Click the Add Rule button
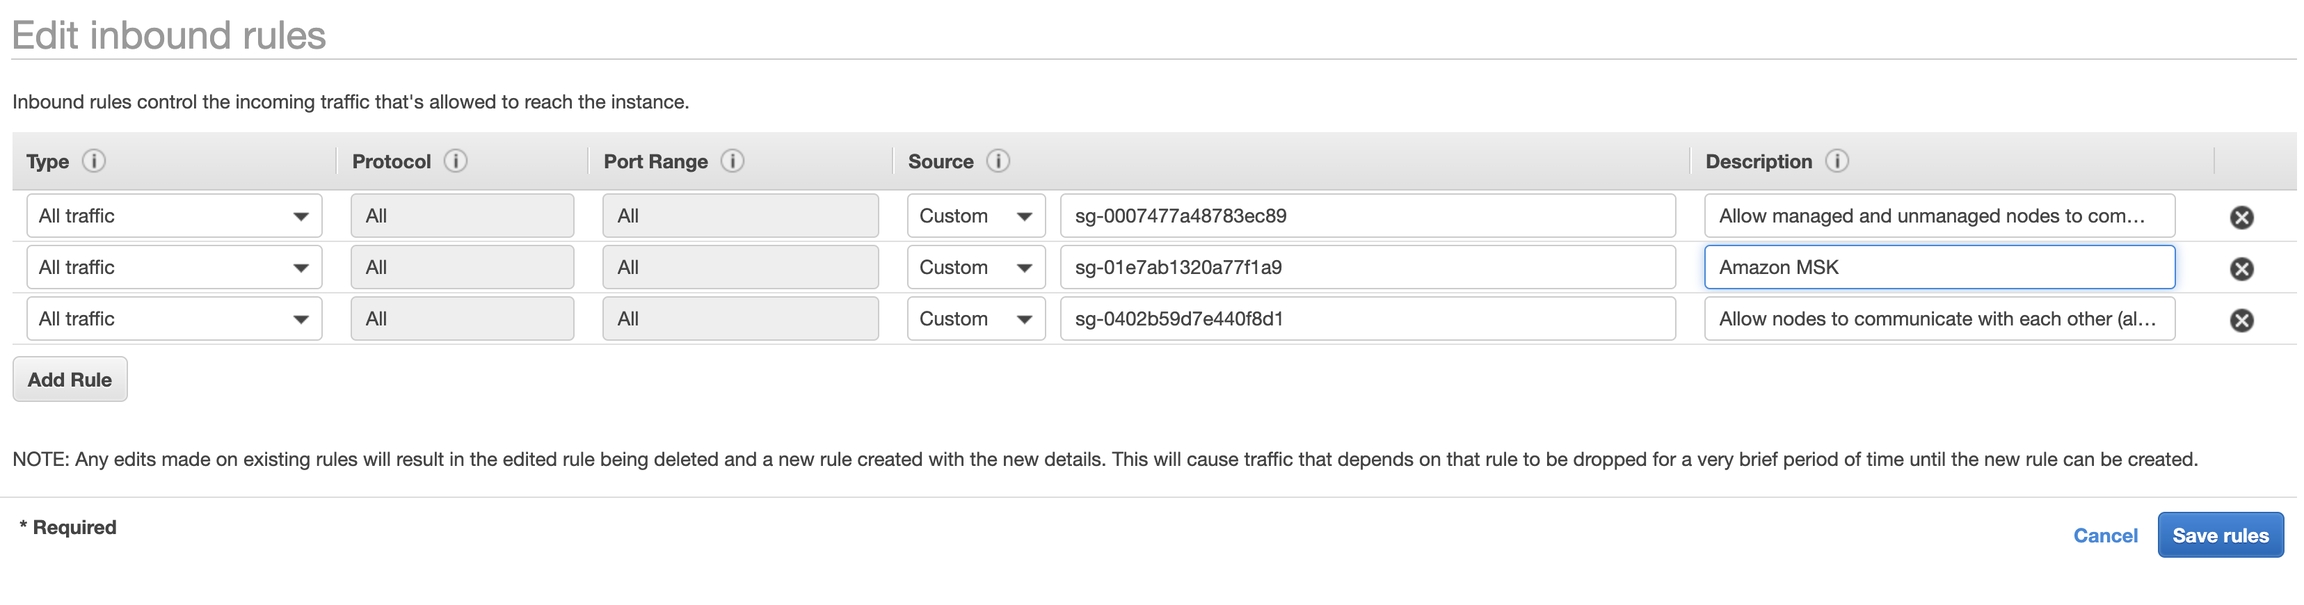The image size is (2304, 605). (x=70, y=380)
